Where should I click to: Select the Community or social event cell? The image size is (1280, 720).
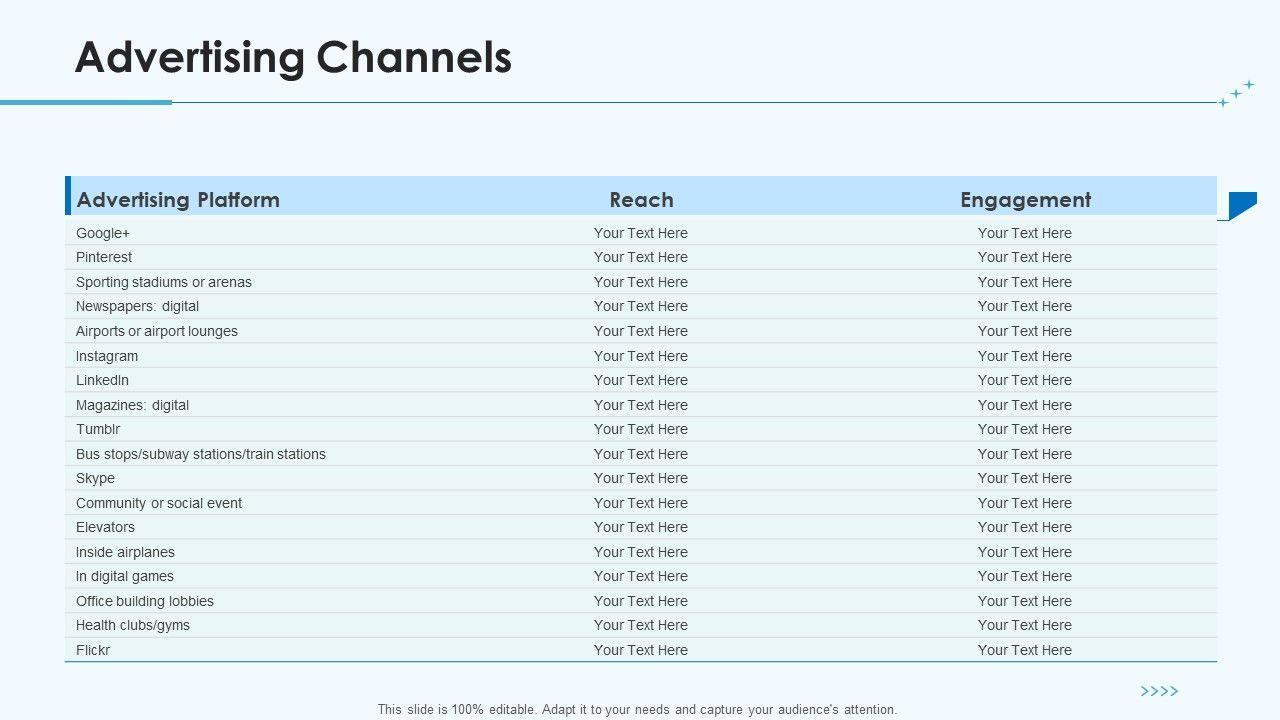(x=159, y=503)
